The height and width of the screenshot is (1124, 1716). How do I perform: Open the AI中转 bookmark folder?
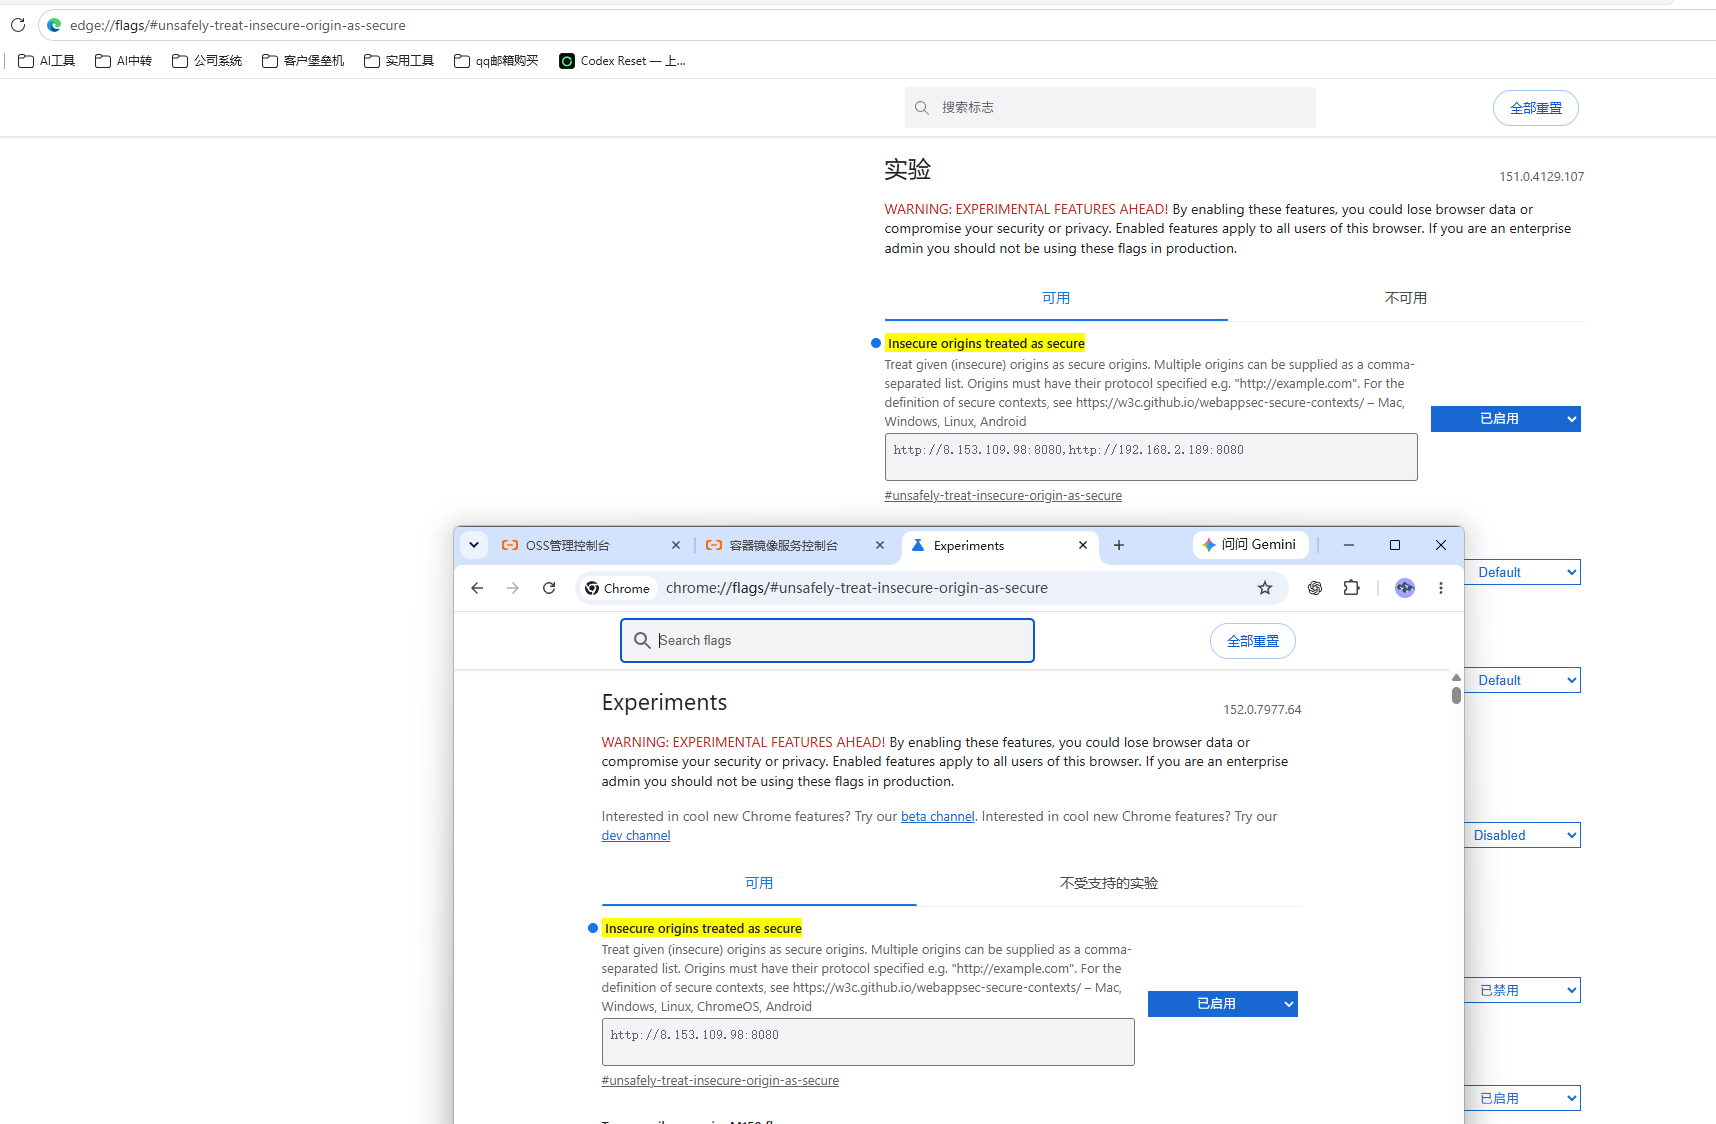[x=124, y=61]
